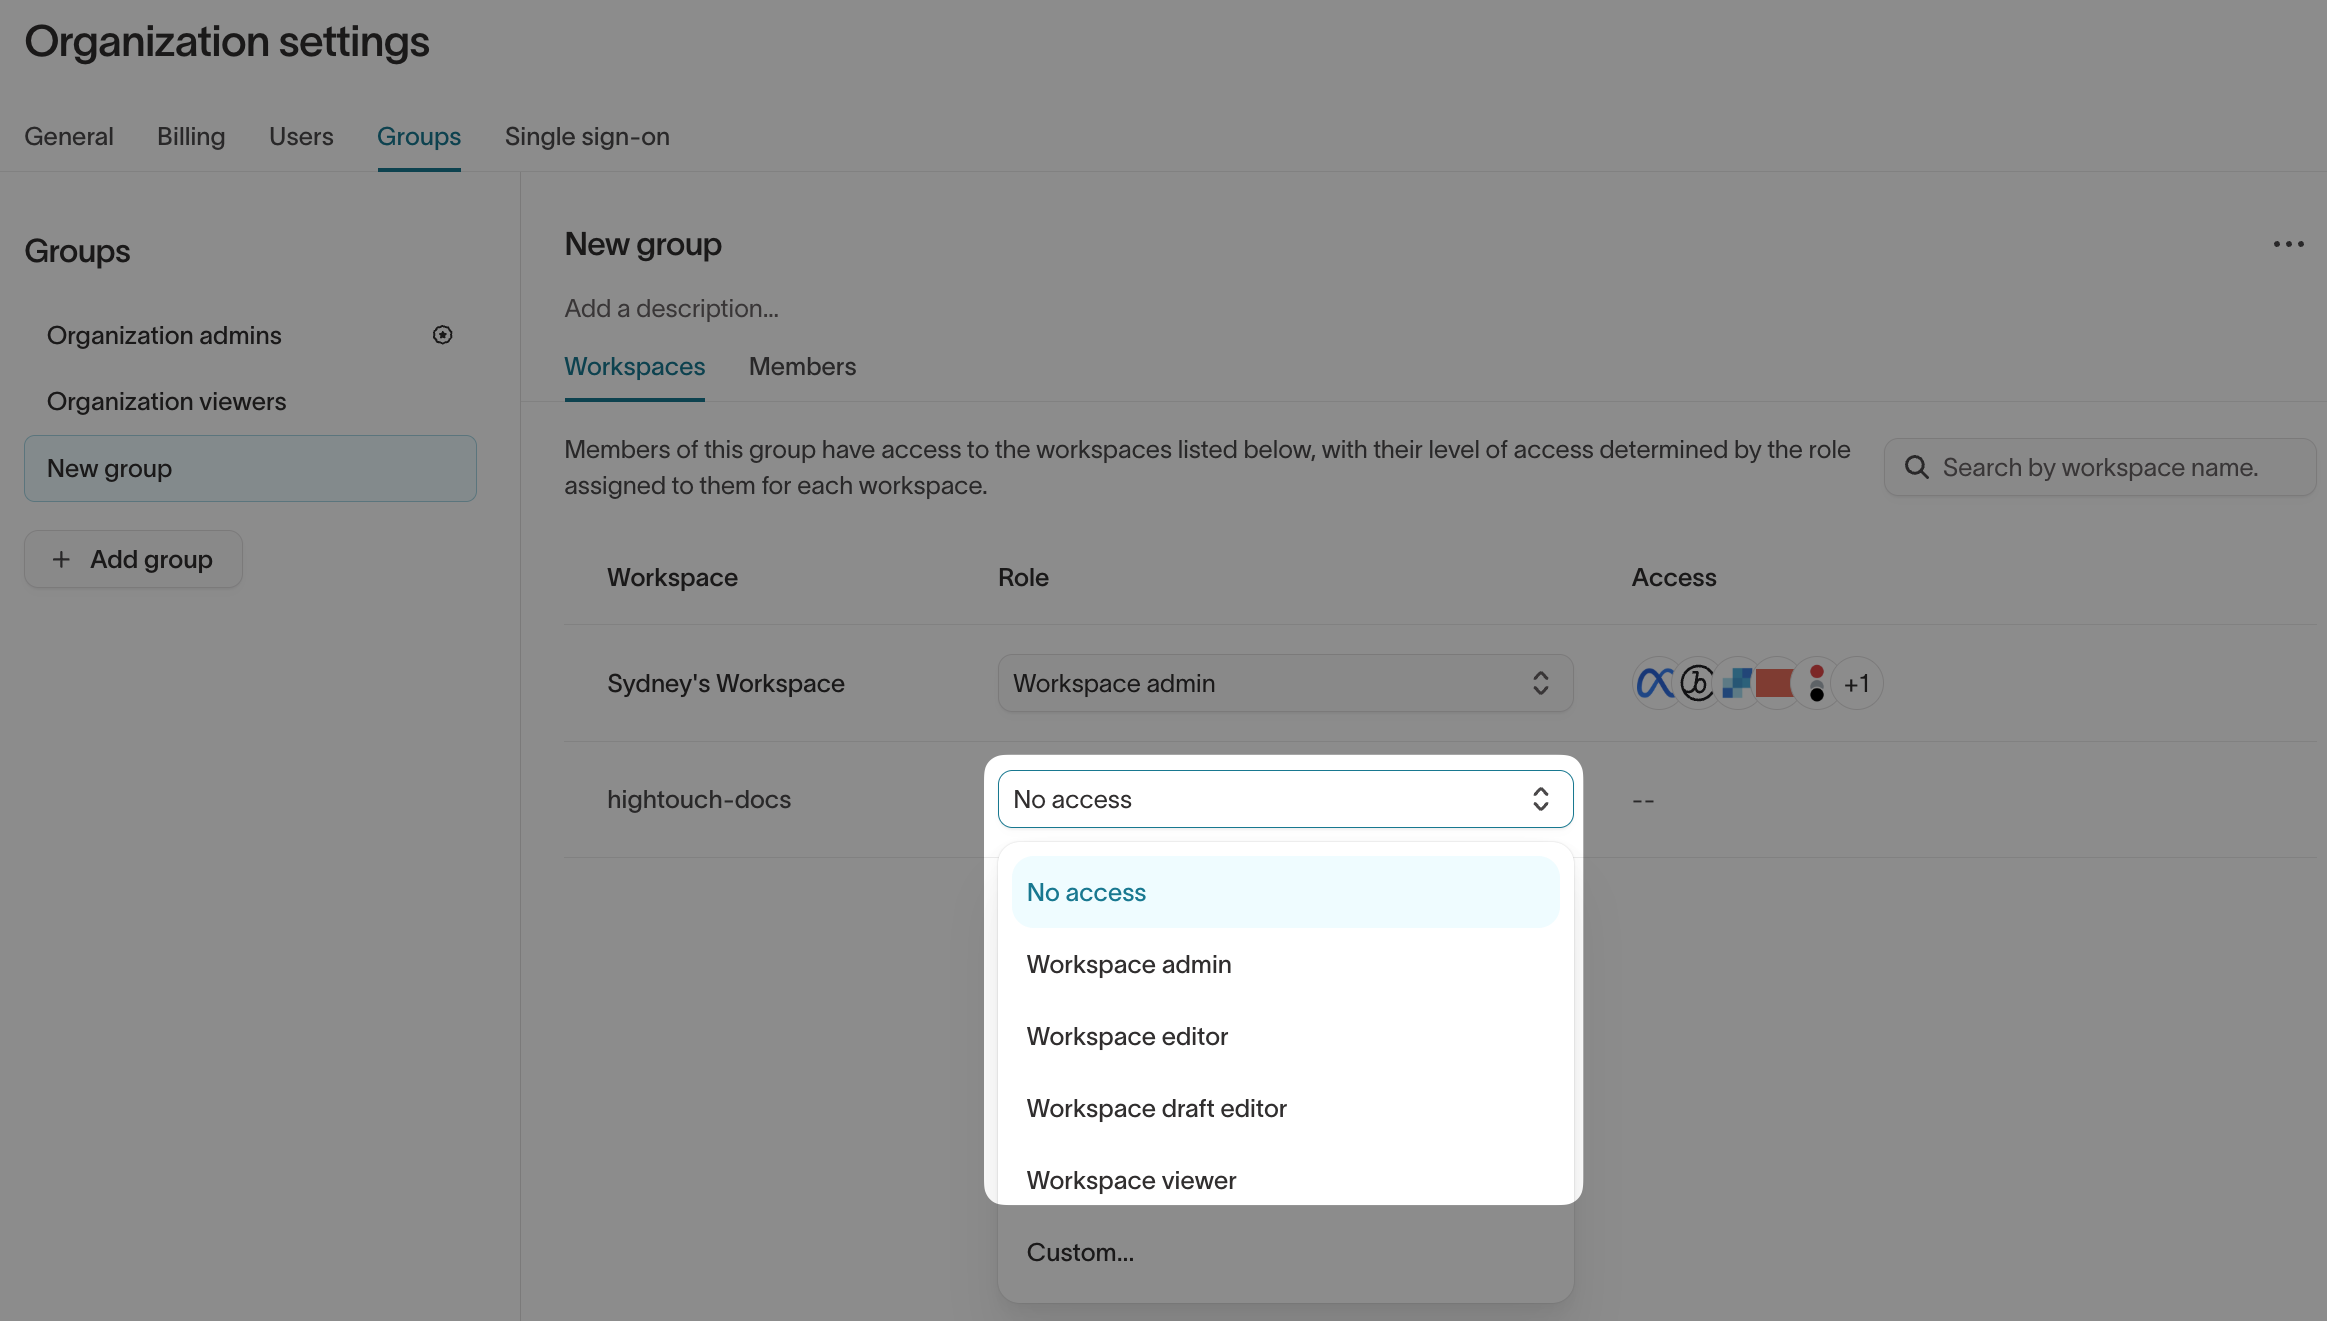Highlight the No access option in the list
2327x1321 pixels.
1086,891
